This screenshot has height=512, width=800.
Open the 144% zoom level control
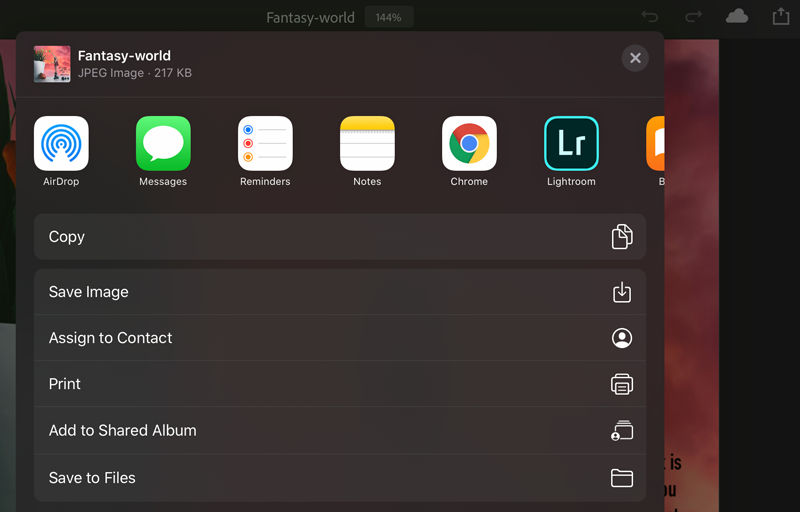389,17
